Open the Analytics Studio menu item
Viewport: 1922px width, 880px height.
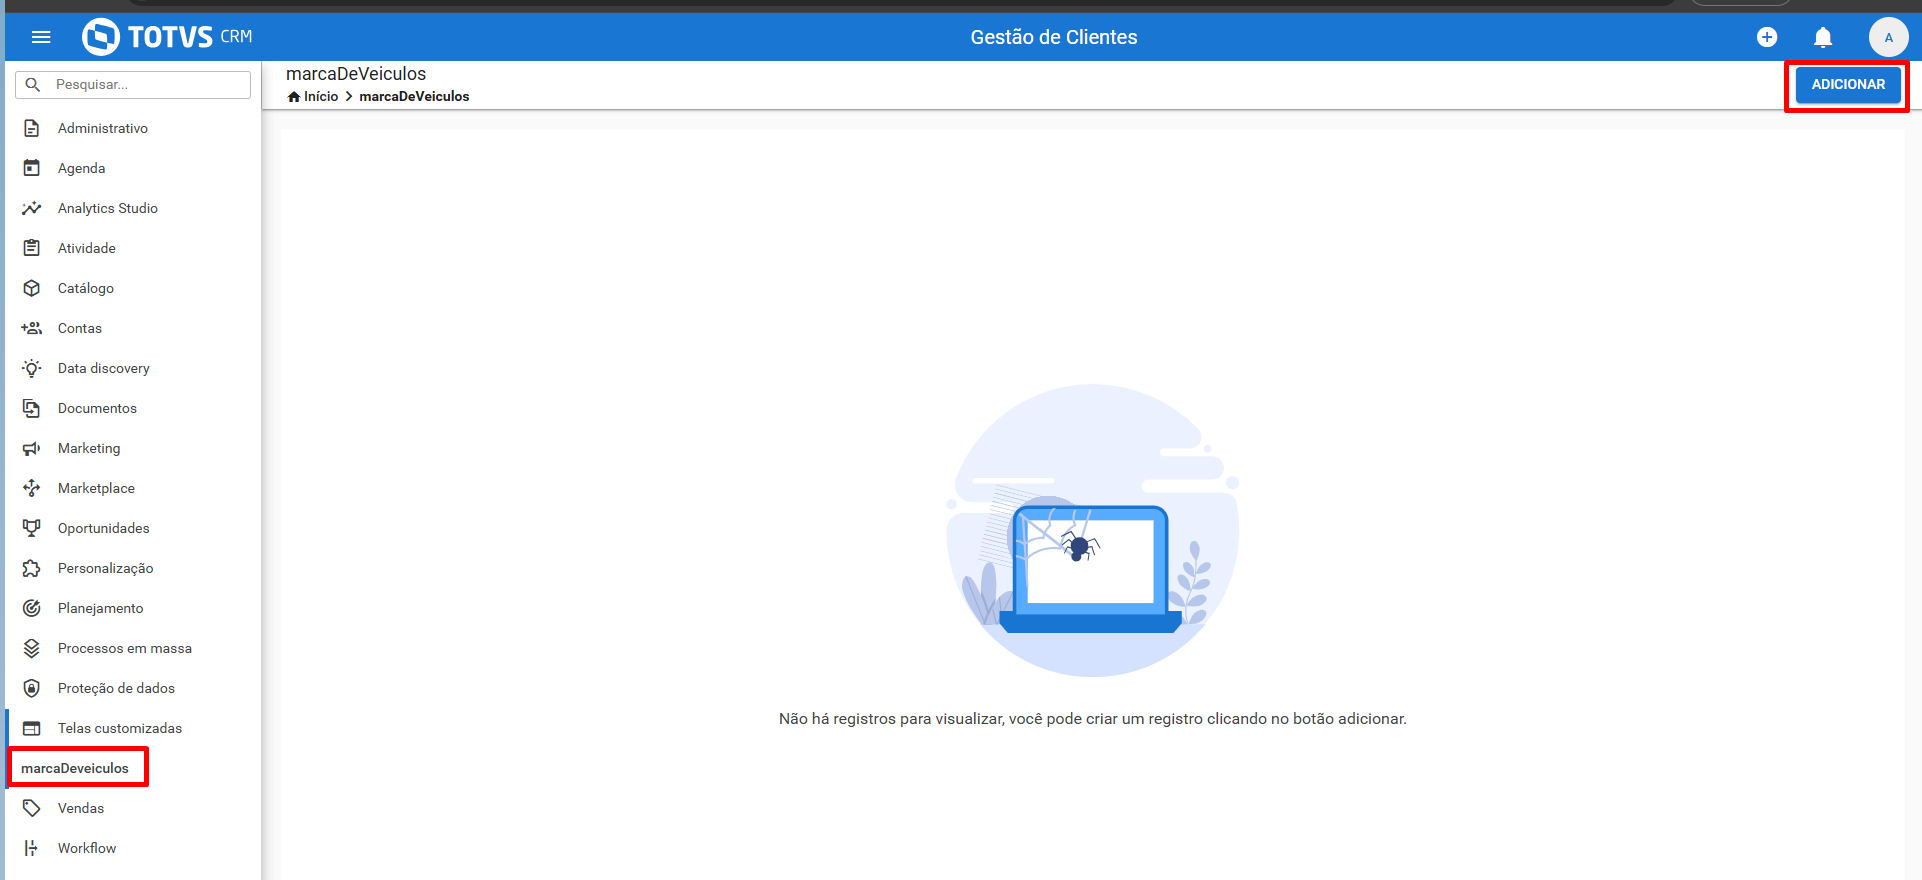point(133,208)
